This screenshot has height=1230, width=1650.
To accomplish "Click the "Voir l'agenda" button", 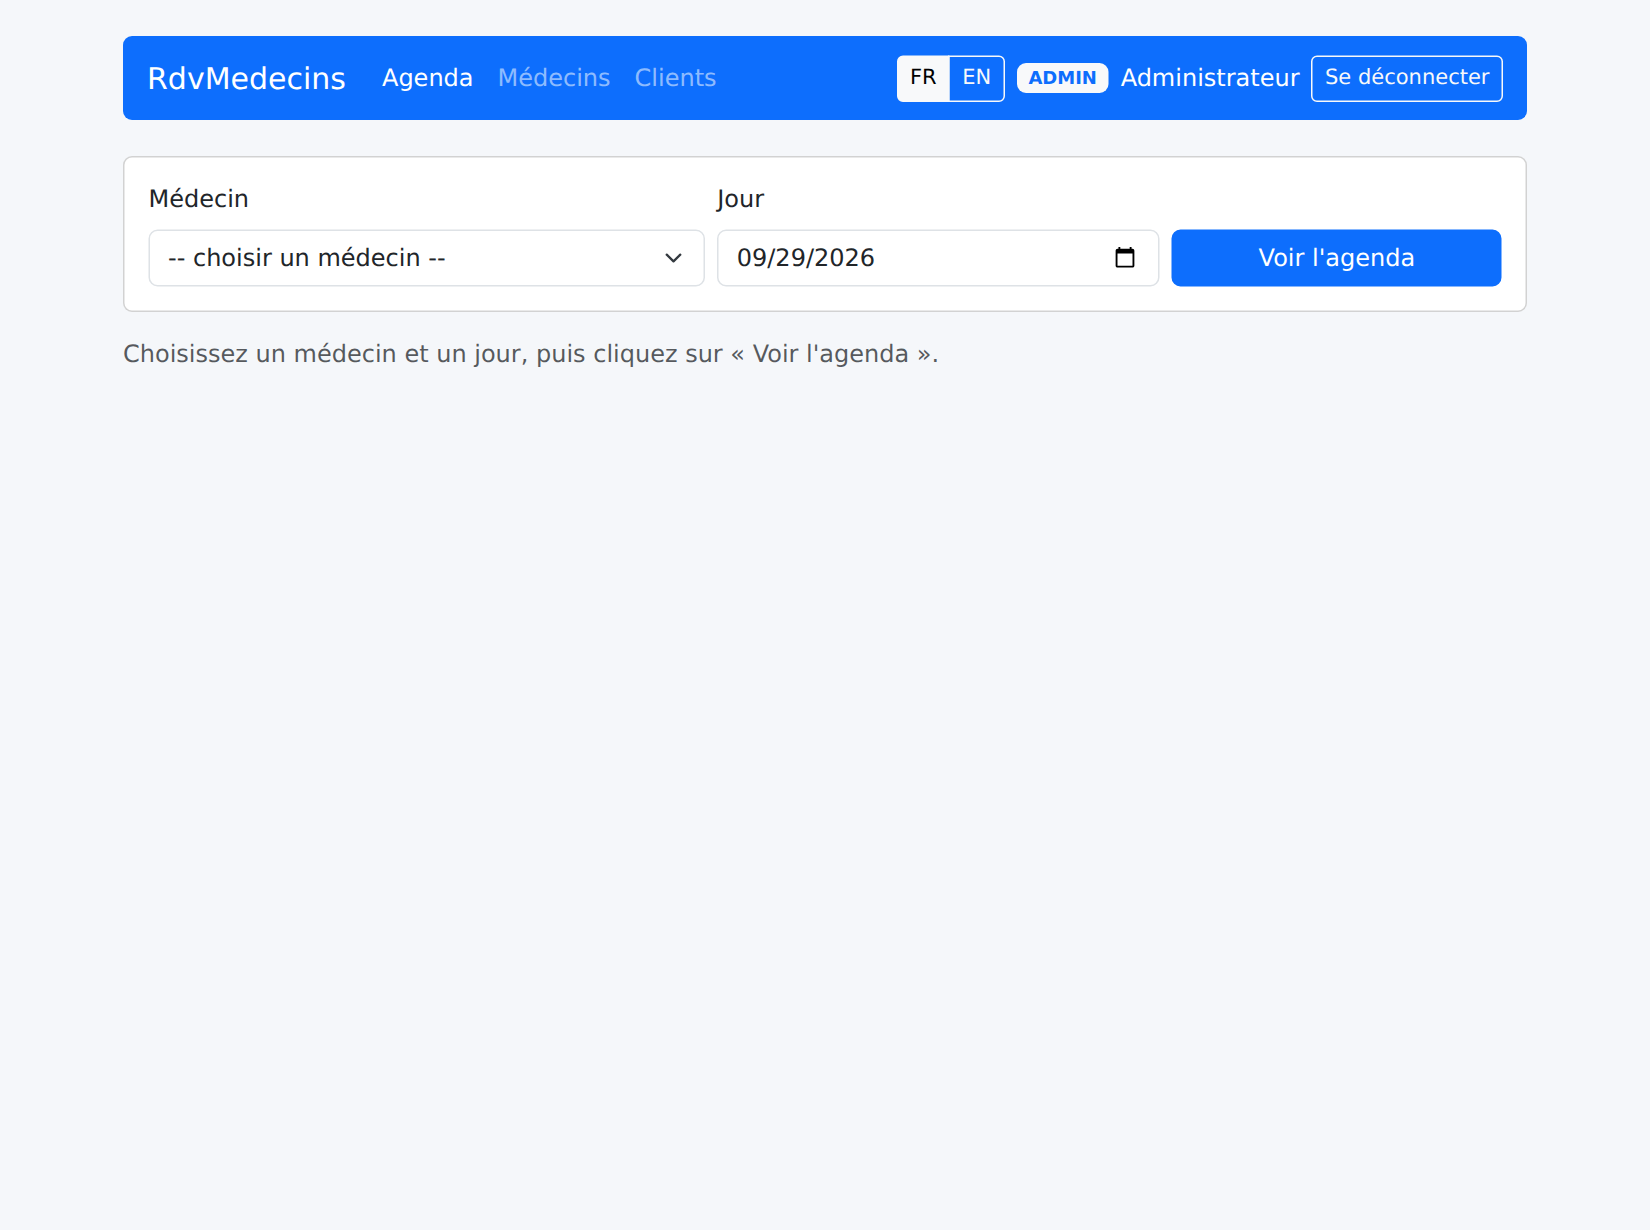I will pyautogui.click(x=1336, y=258).
